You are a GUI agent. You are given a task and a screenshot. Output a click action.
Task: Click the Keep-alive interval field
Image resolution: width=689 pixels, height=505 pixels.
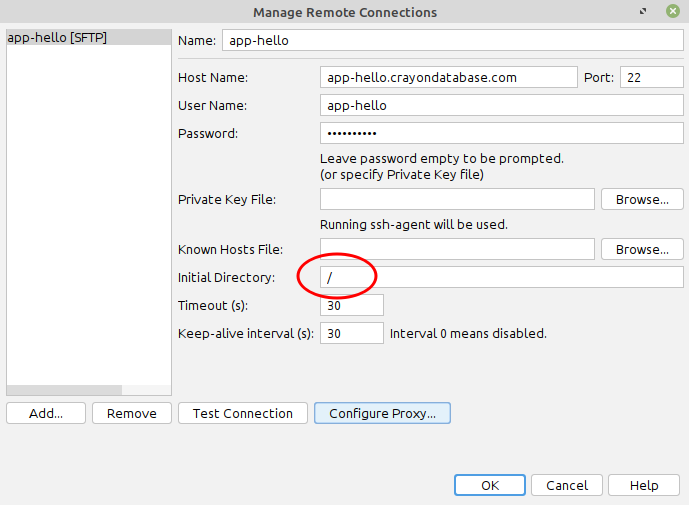pos(352,333)
